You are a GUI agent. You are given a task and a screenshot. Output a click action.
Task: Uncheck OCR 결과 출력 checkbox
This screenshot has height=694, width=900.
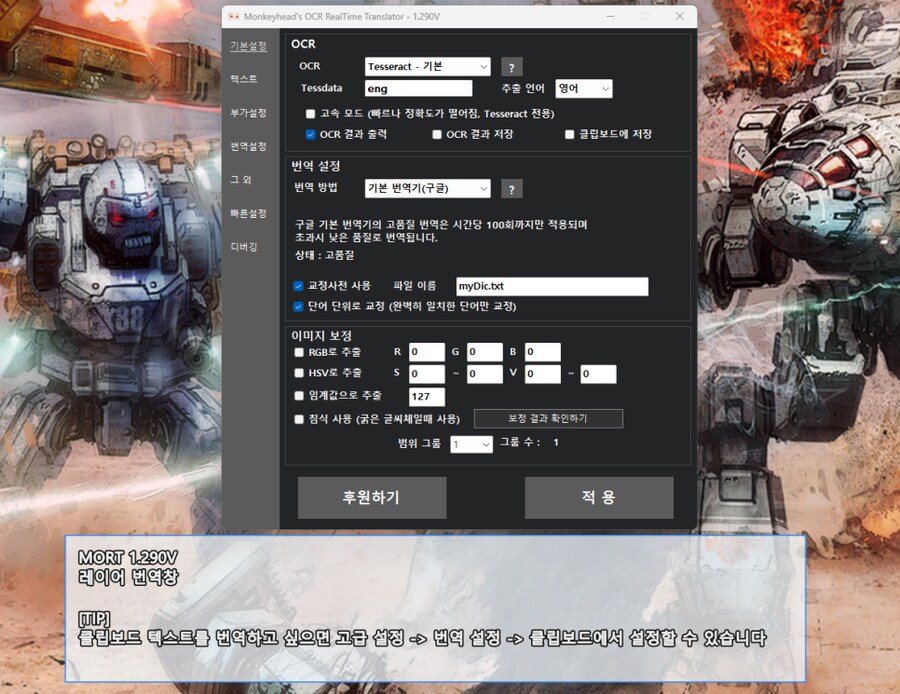[311, 134]
